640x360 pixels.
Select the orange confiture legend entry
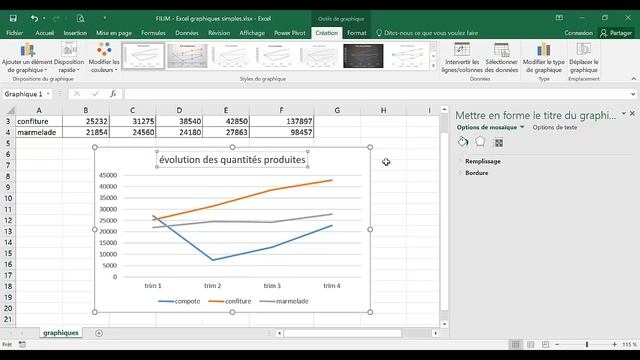tap(230, 301)
